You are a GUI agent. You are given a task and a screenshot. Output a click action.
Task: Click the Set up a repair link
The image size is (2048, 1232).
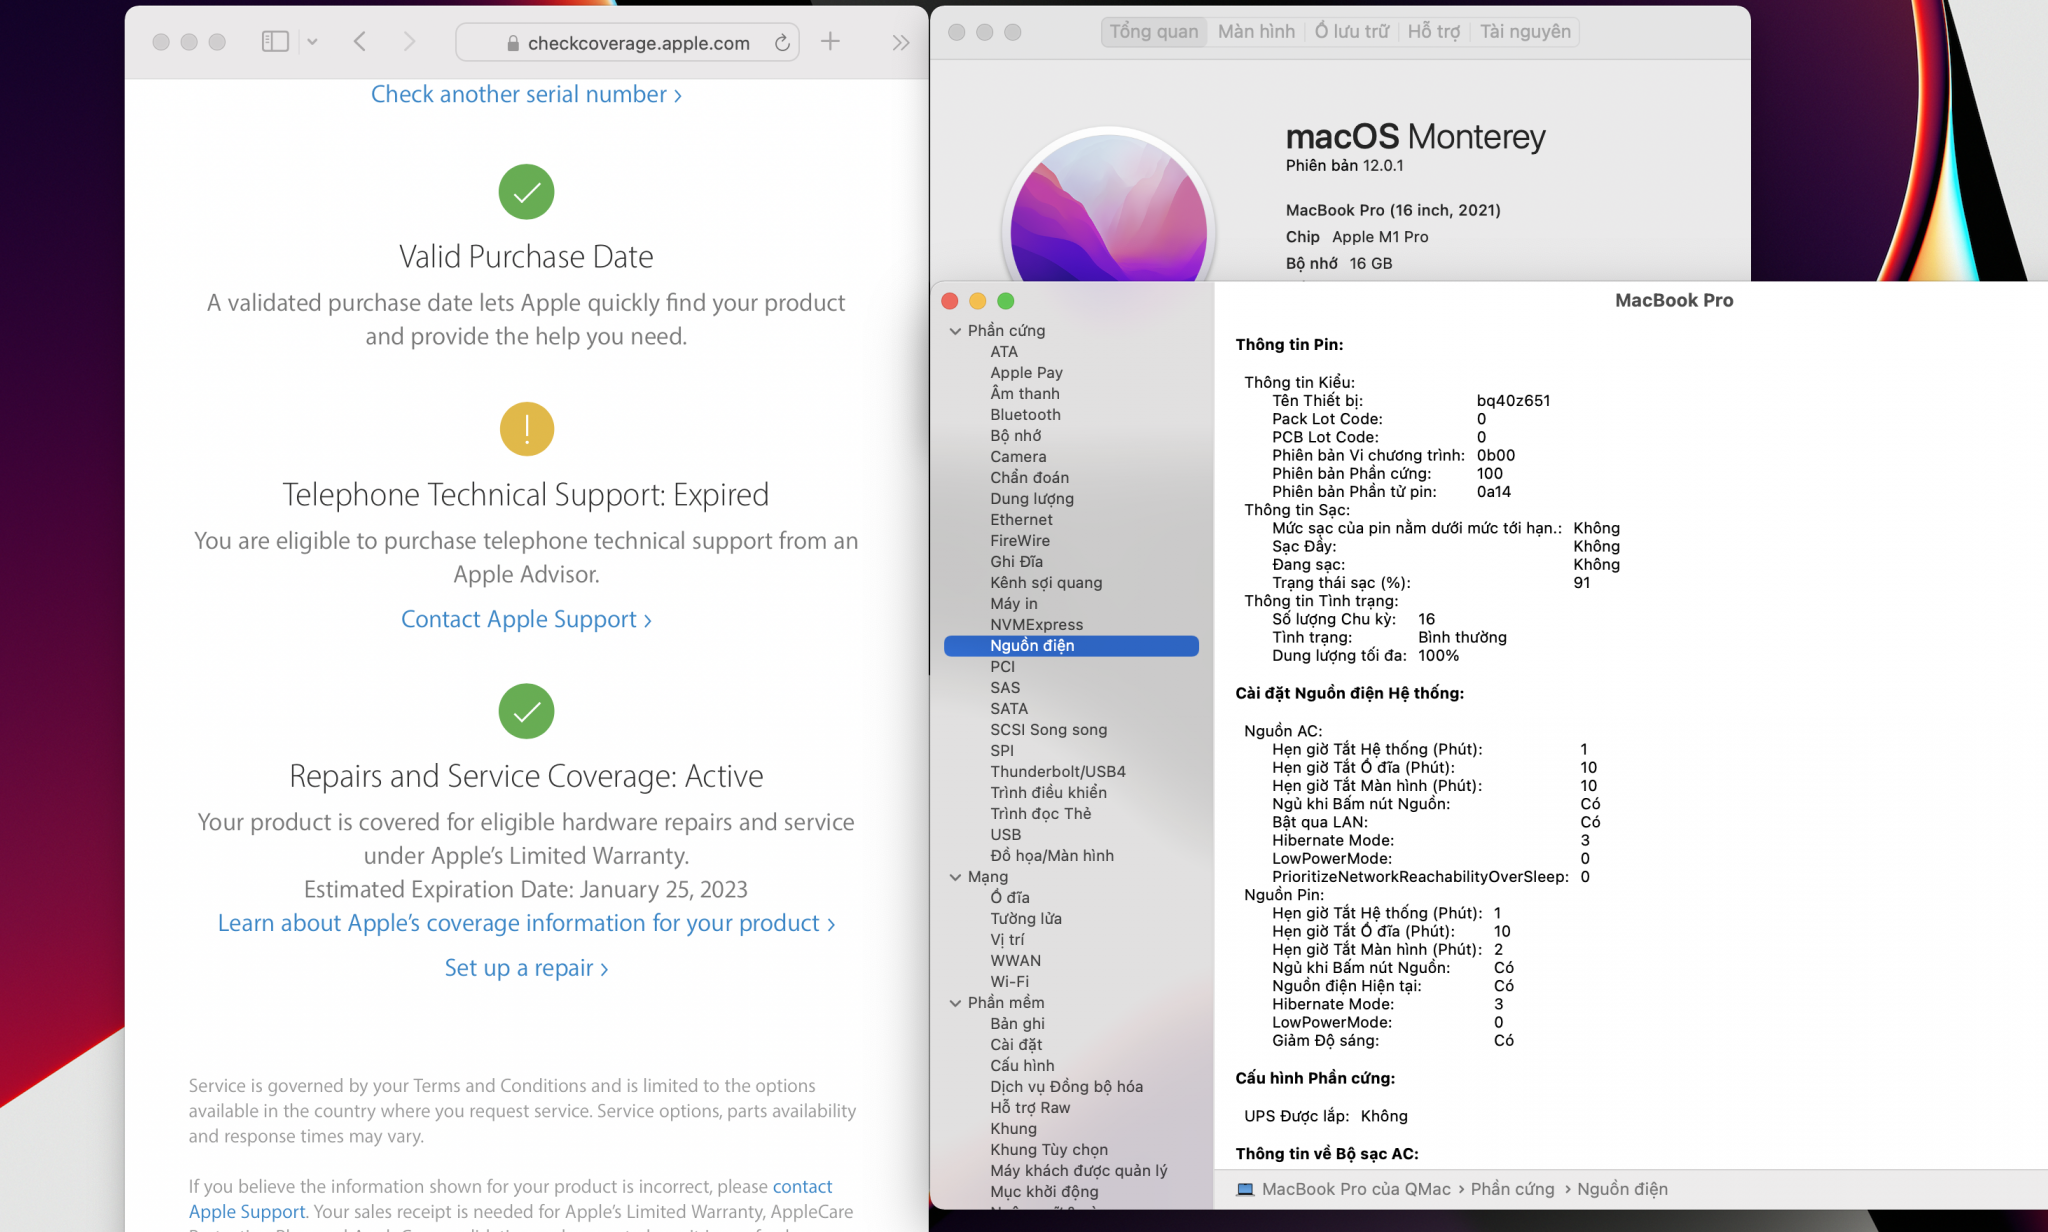click(526, 968)
